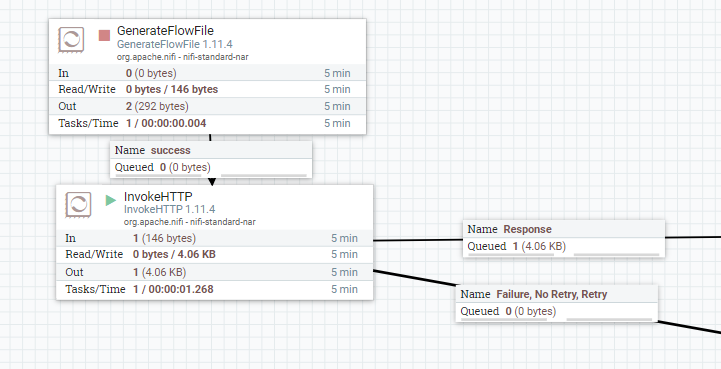The width and height of the screenshot is (721, 369).
Task: Click InvokeHTTP Out 1 (4.06 KB) row
Action: coord(215,272)
